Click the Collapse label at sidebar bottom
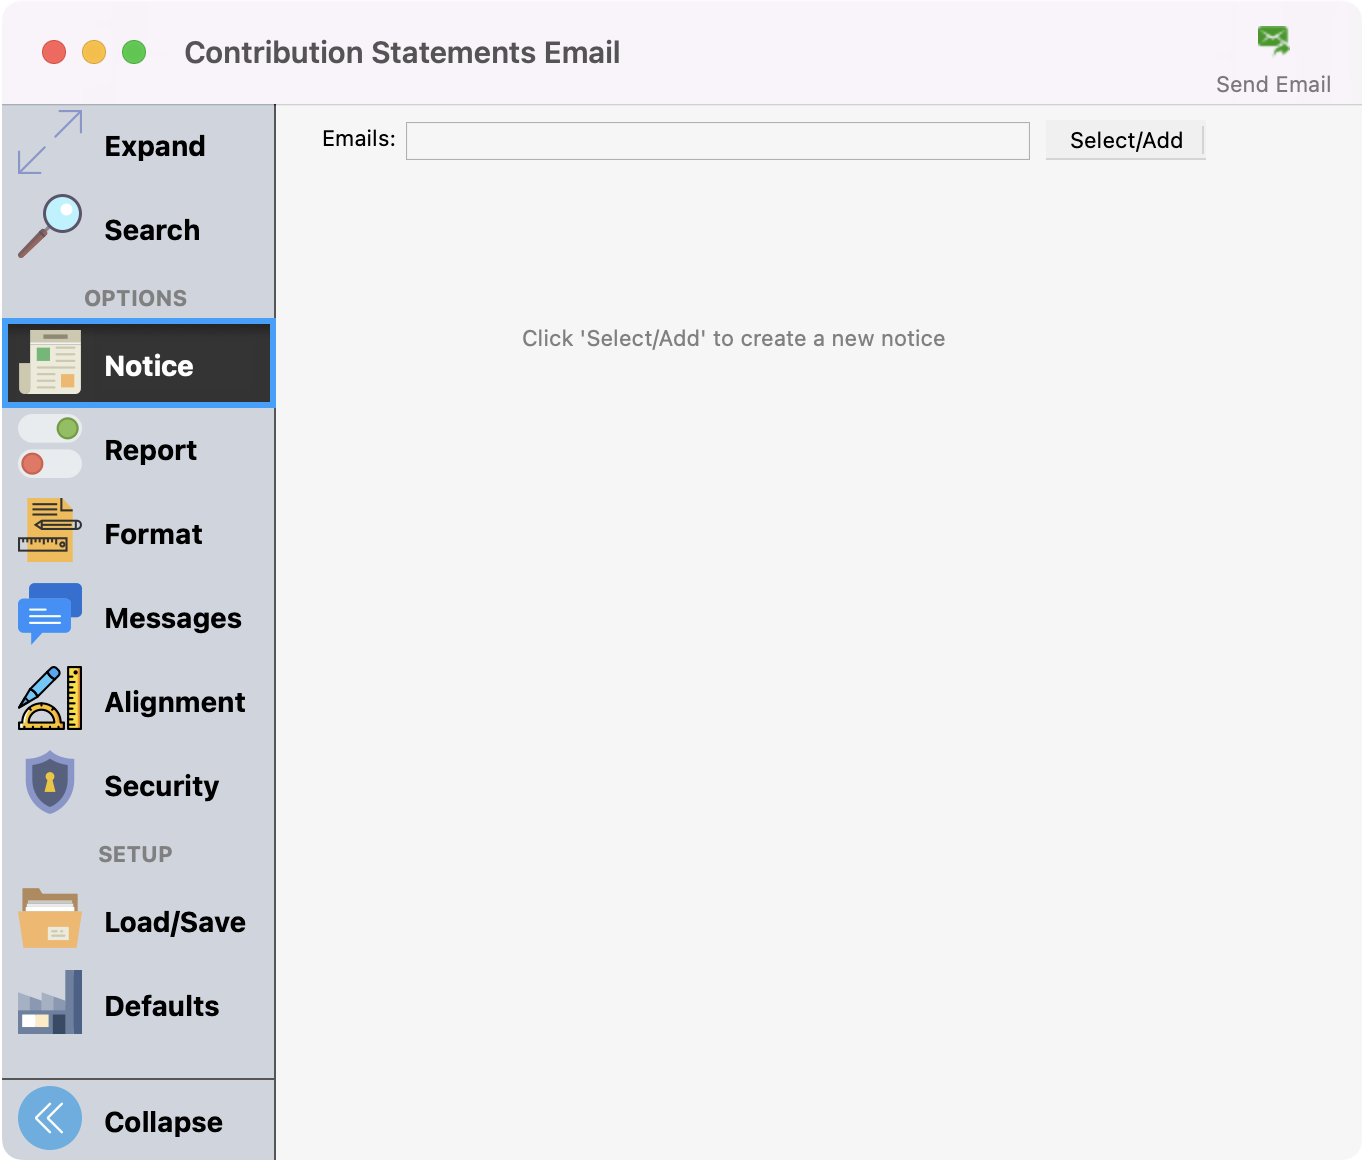Screen dimensions: 1362x1160 [164, 1122]
